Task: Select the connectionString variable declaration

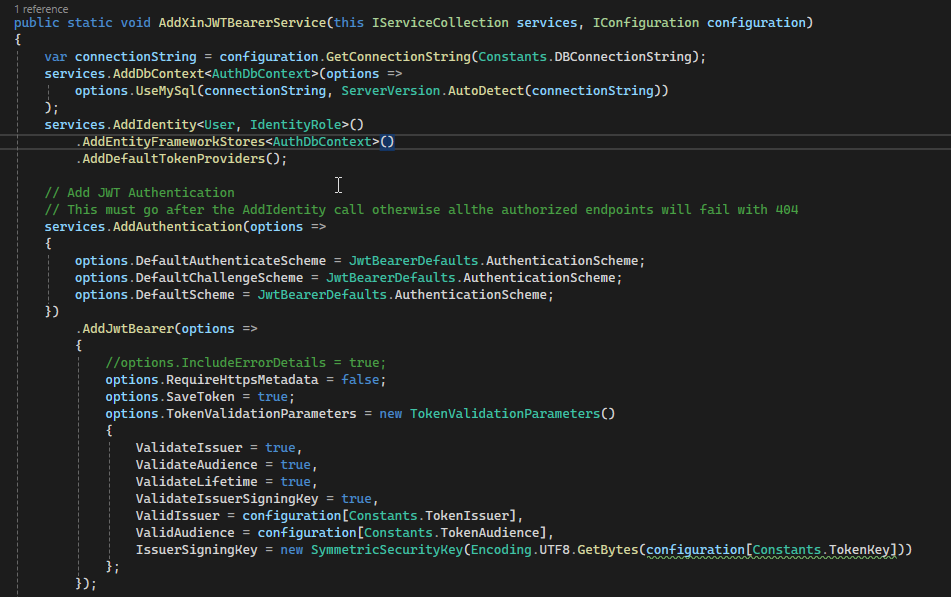Action: [135, 56]
